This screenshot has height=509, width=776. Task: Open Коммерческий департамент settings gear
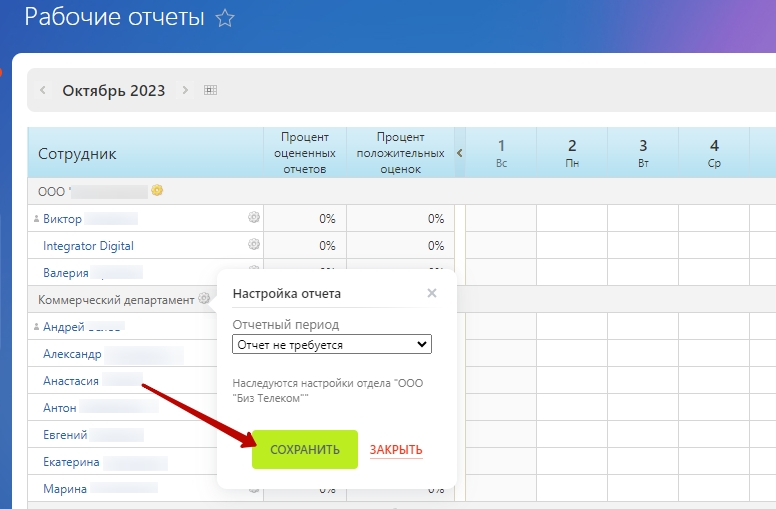tap(204, 299)
